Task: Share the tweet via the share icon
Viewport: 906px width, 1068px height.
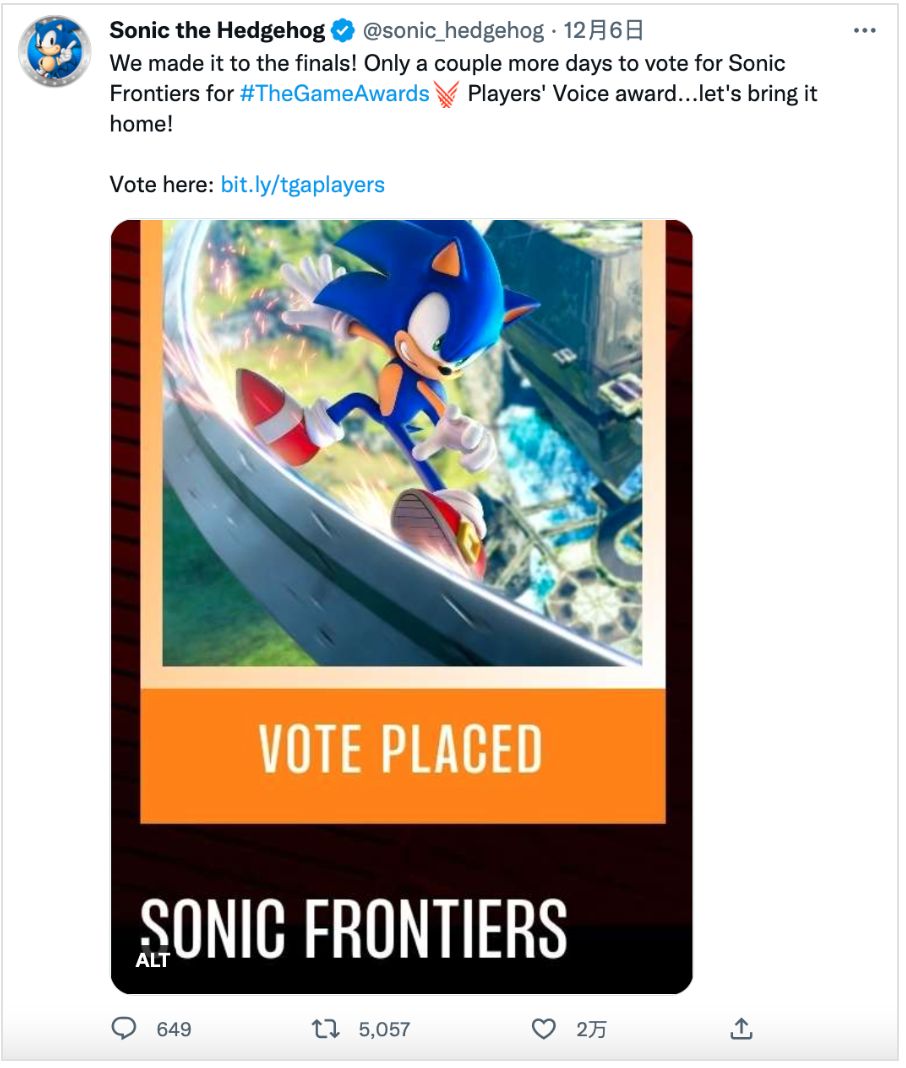Action: coord(741,1028)
